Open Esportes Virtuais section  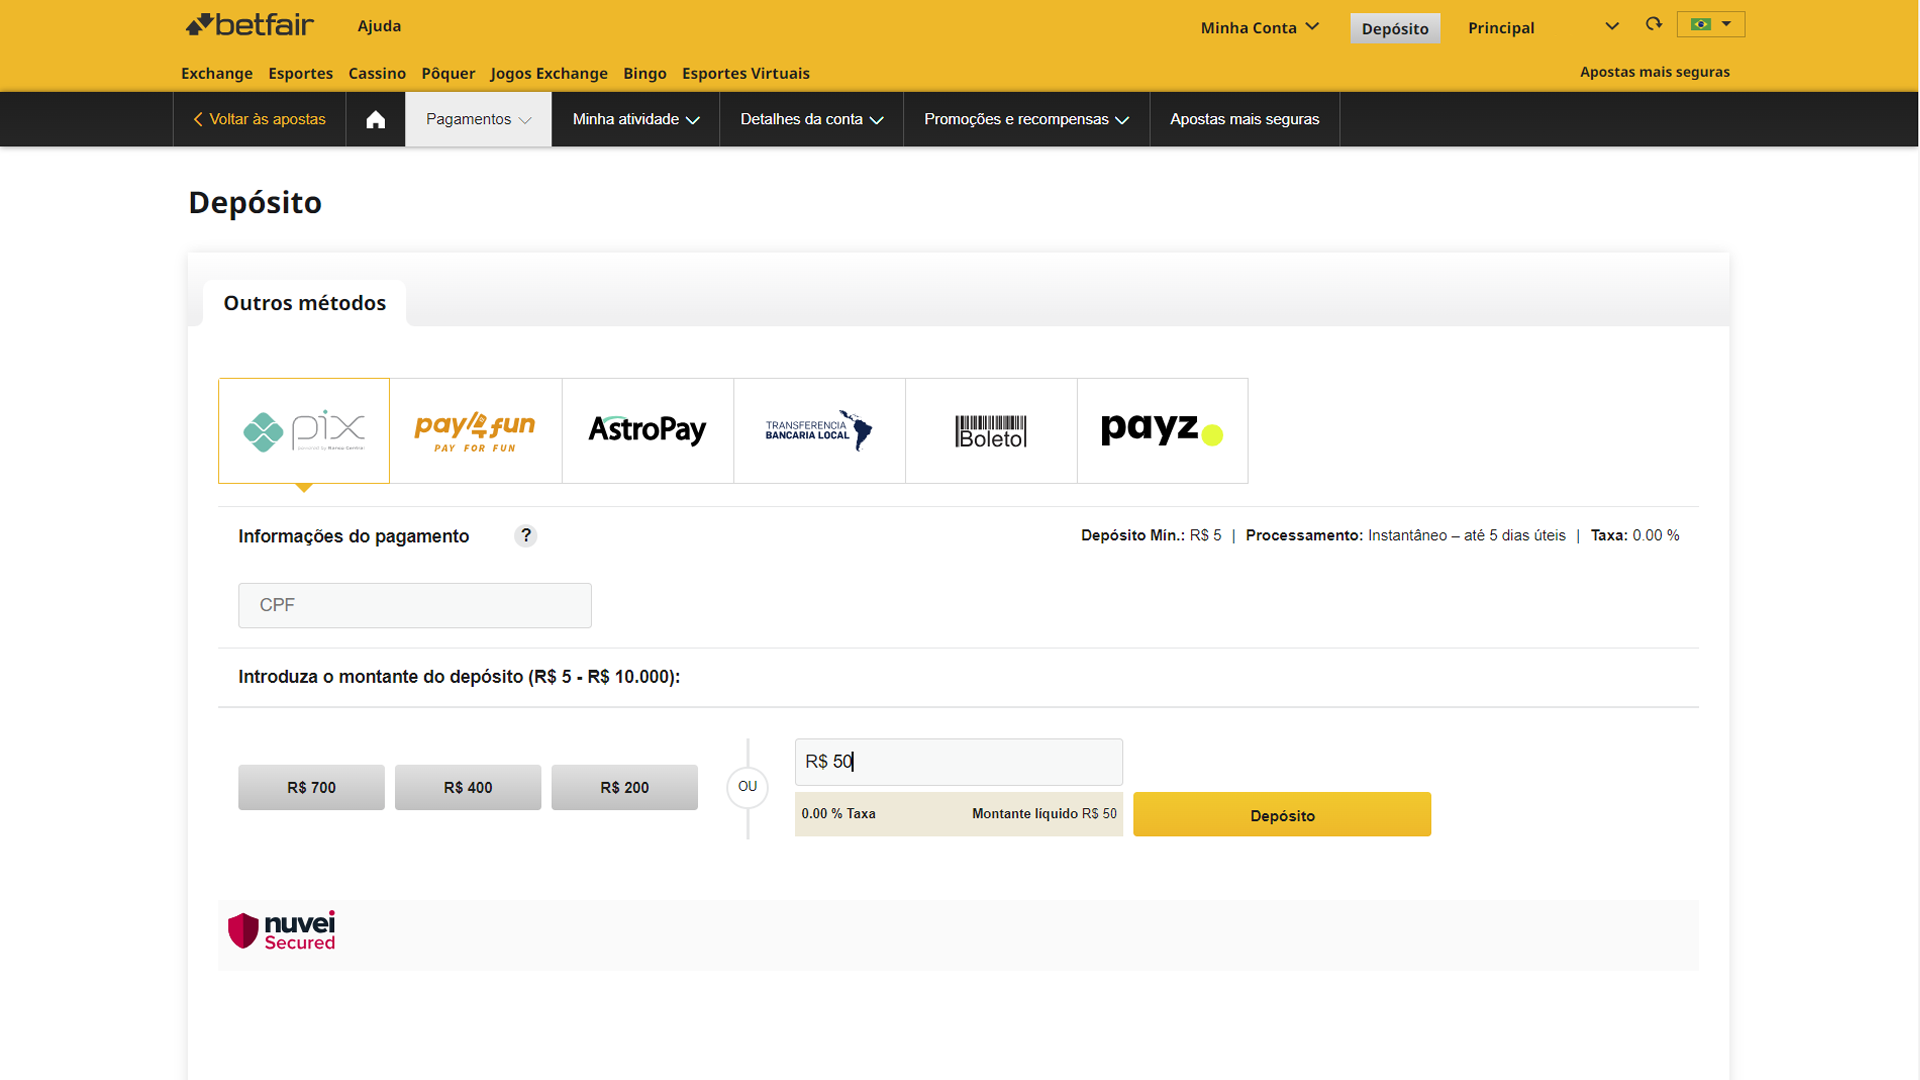pos(746,73)
